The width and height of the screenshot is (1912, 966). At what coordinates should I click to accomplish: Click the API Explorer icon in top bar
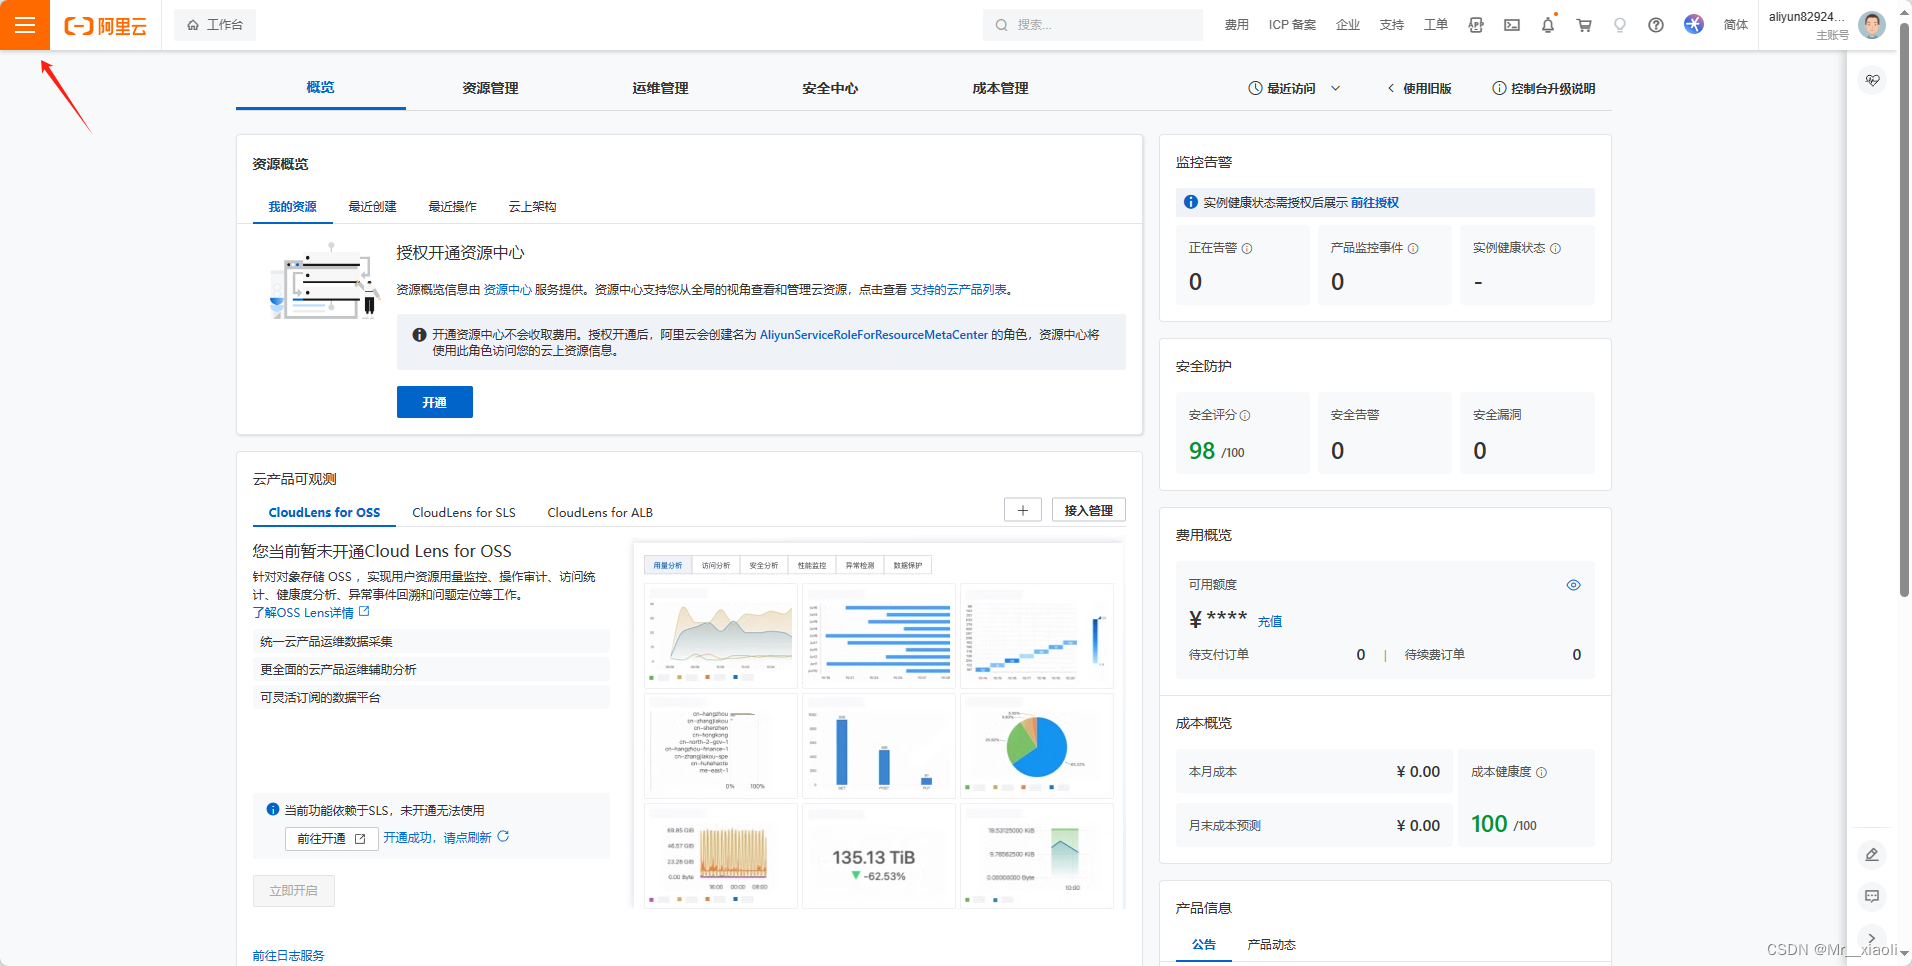1476,25
